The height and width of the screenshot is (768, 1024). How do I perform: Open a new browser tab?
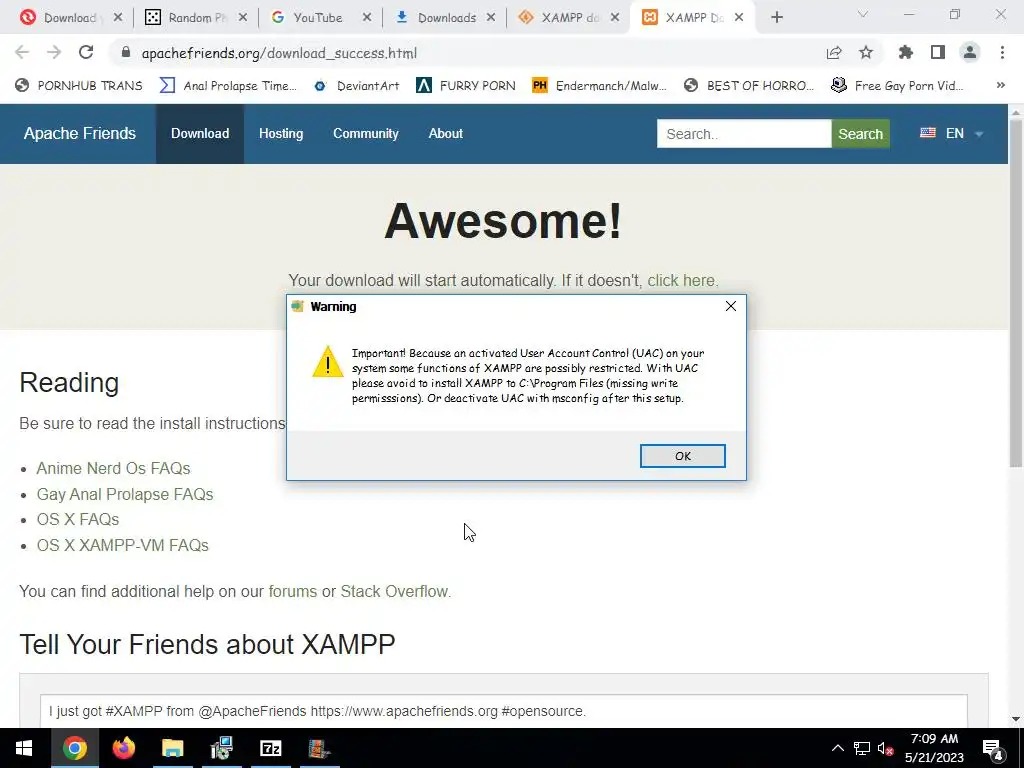(x=776, y=18)
